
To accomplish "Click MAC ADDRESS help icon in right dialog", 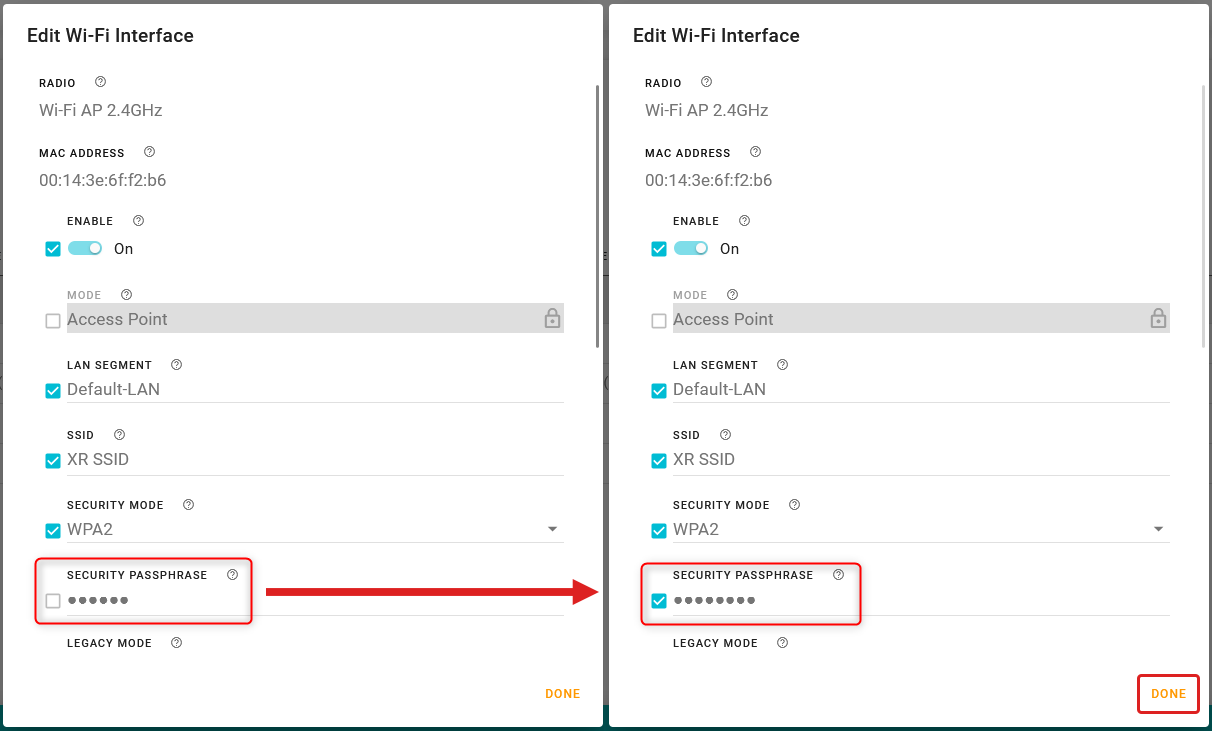I will click(x=755, y=152).
